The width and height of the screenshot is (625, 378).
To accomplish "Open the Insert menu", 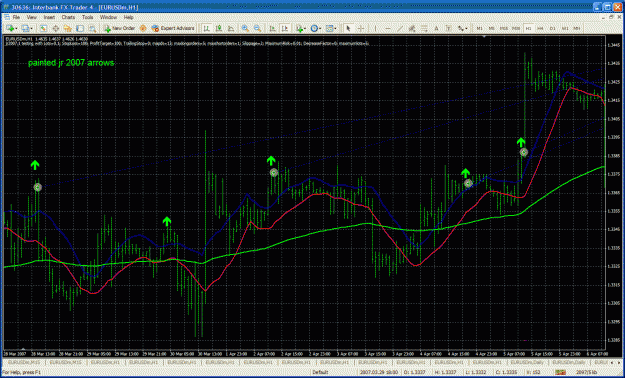I will pos(49,18).
